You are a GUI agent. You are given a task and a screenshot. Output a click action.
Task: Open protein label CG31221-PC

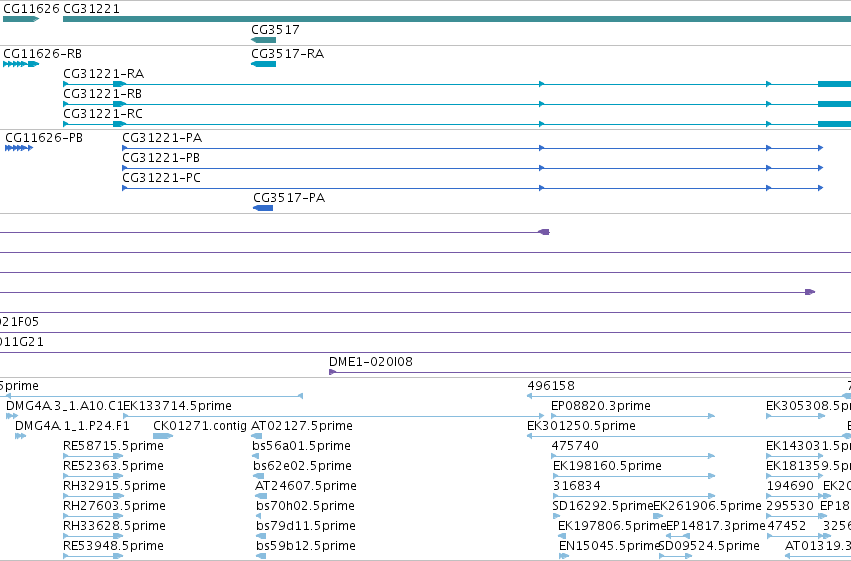tap(162, 177)
